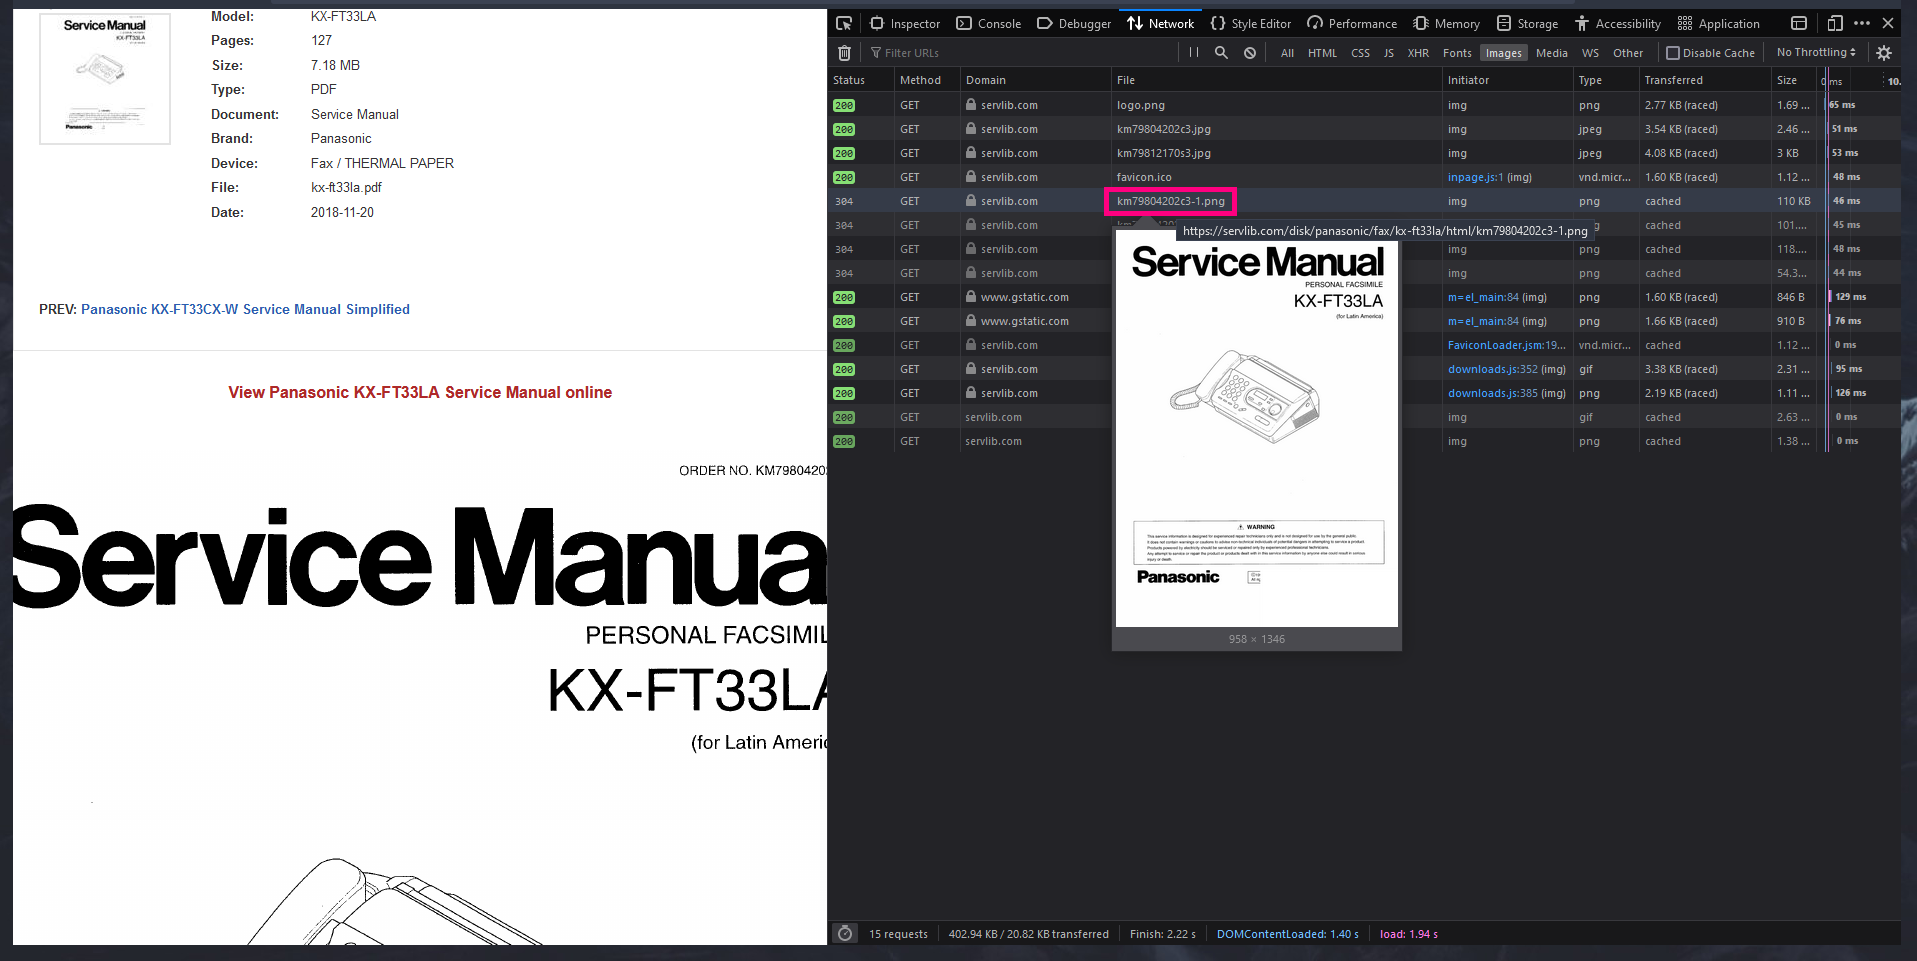
Task: Filter requests by HTML
Action: (x=1322, y=53)
